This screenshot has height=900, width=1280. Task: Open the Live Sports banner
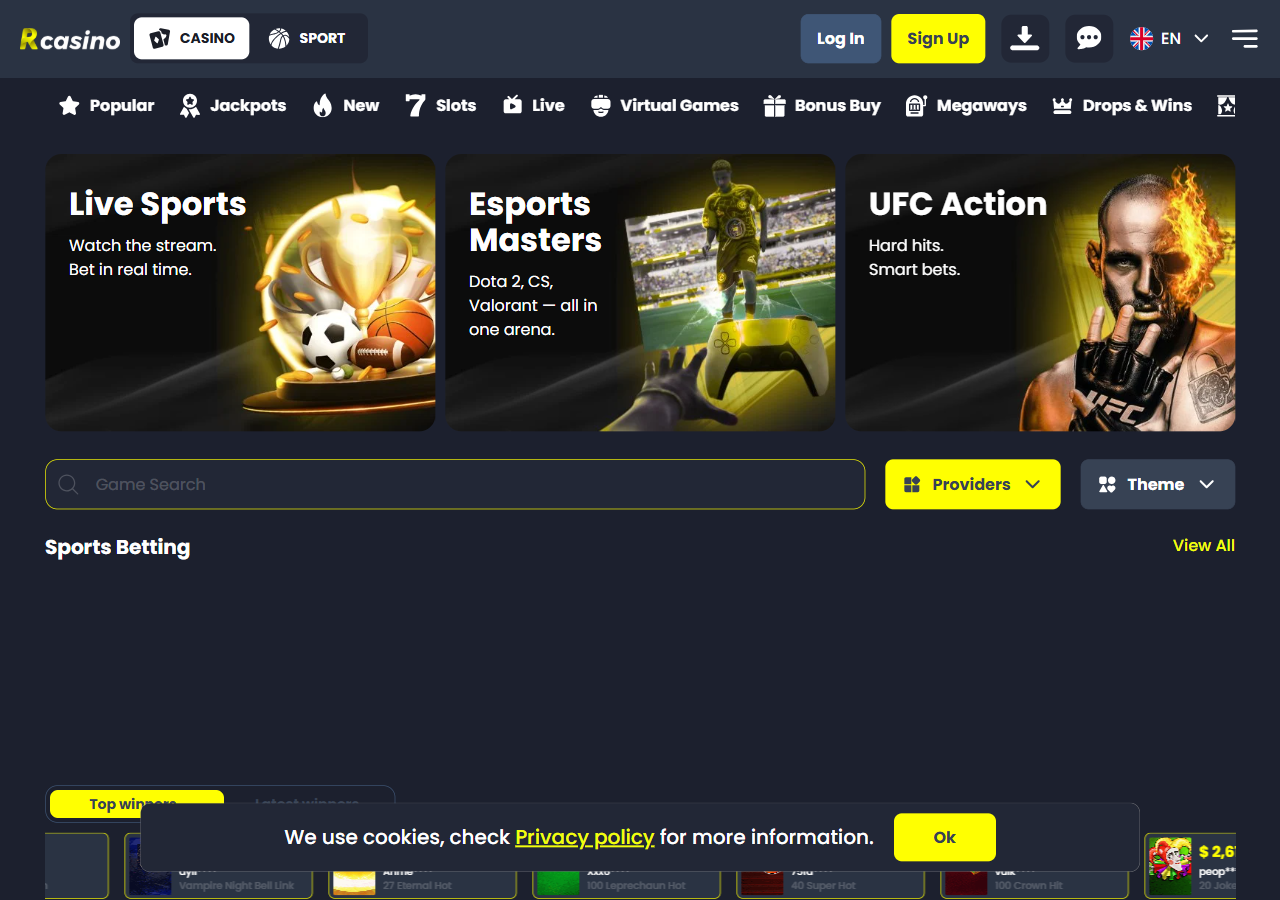pos(240,293)
